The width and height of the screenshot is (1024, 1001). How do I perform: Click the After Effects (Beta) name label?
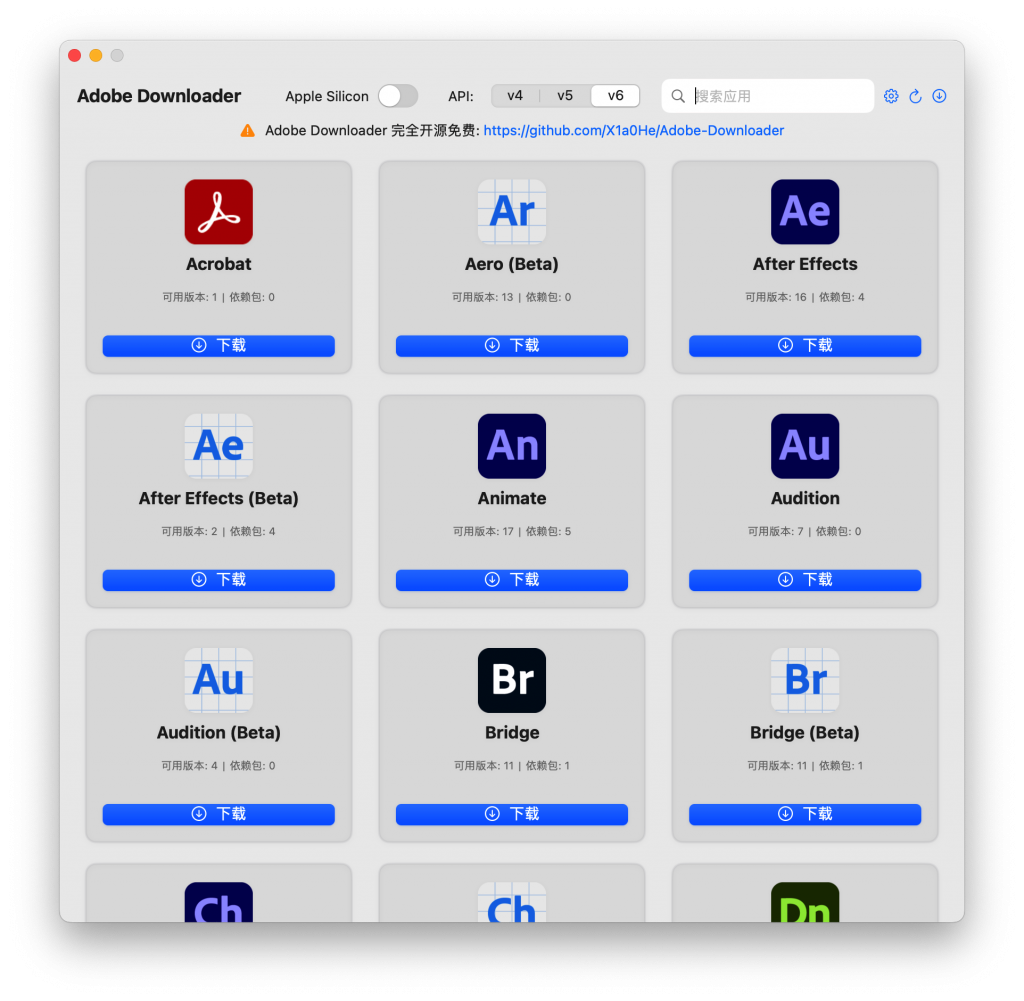[218, 498]
